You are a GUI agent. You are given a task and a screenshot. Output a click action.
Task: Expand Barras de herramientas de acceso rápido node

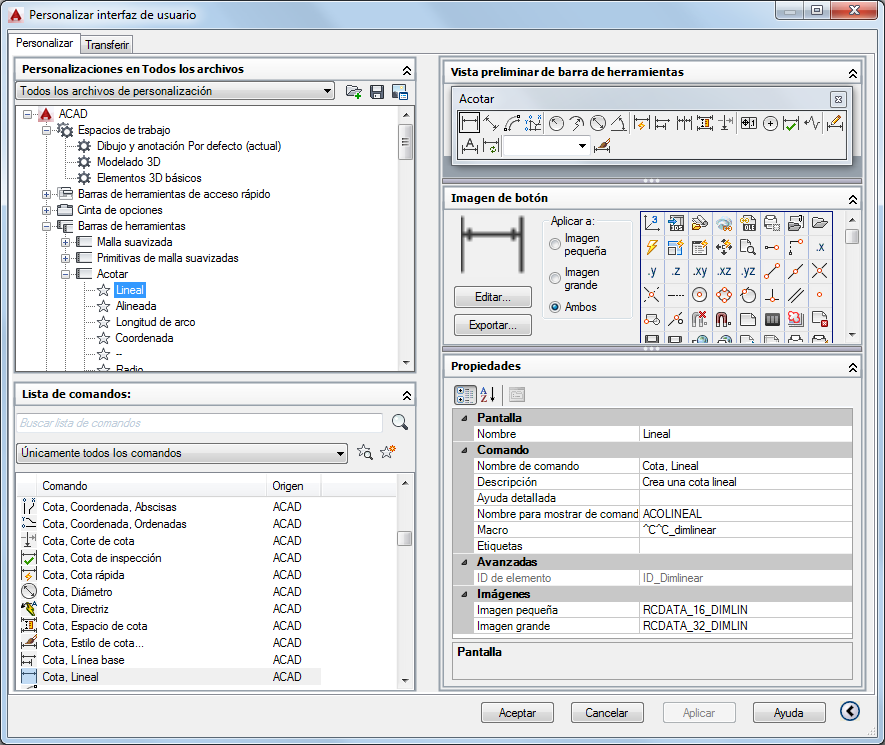[46, 194]
